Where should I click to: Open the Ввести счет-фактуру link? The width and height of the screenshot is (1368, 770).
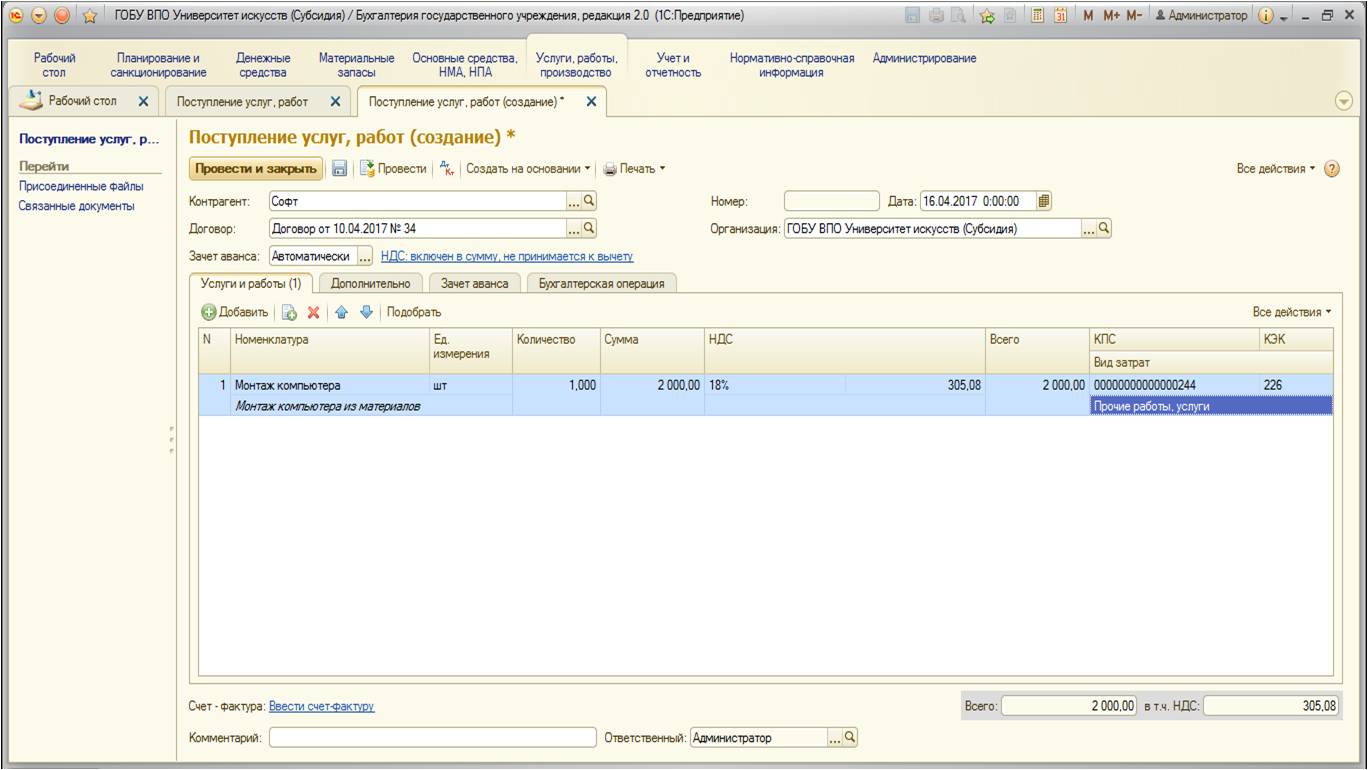tap(322, 706)
